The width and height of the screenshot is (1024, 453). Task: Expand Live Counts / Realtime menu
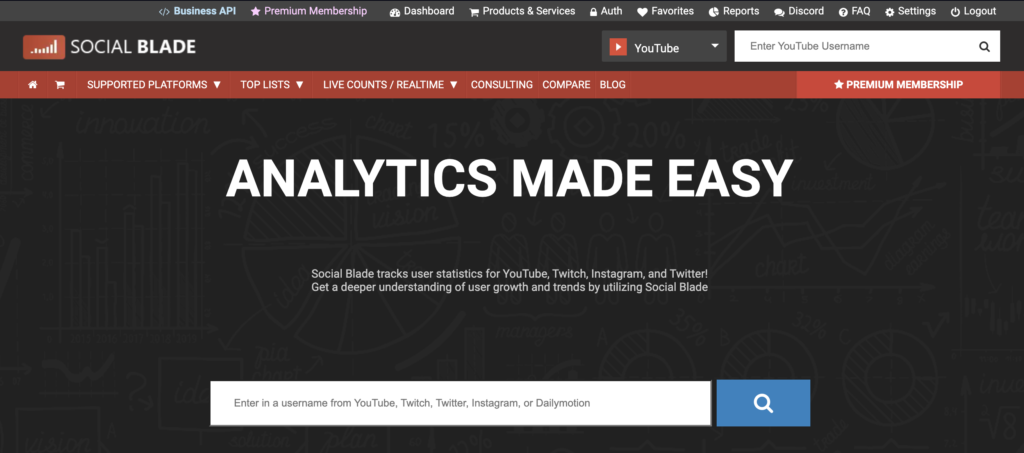click(391, 85)
